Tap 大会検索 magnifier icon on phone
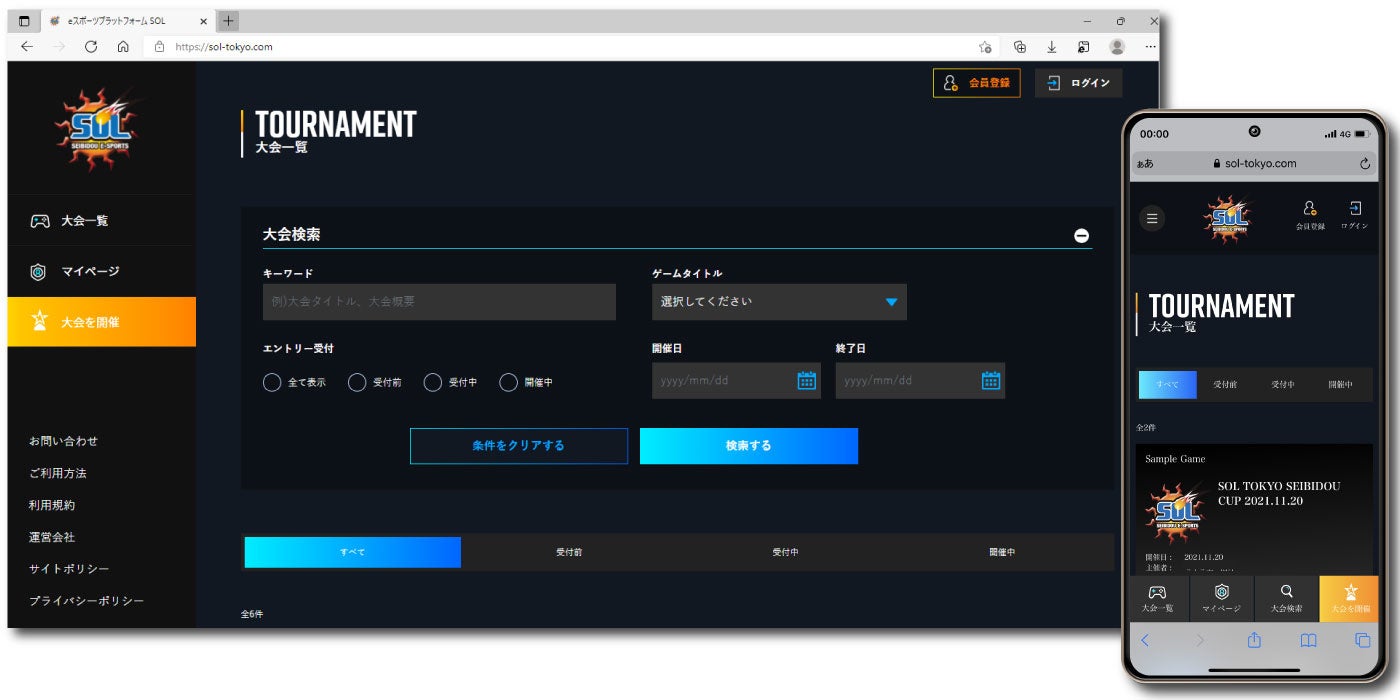The height and width of the screenshot is (700, 1400). (1286, 591)
